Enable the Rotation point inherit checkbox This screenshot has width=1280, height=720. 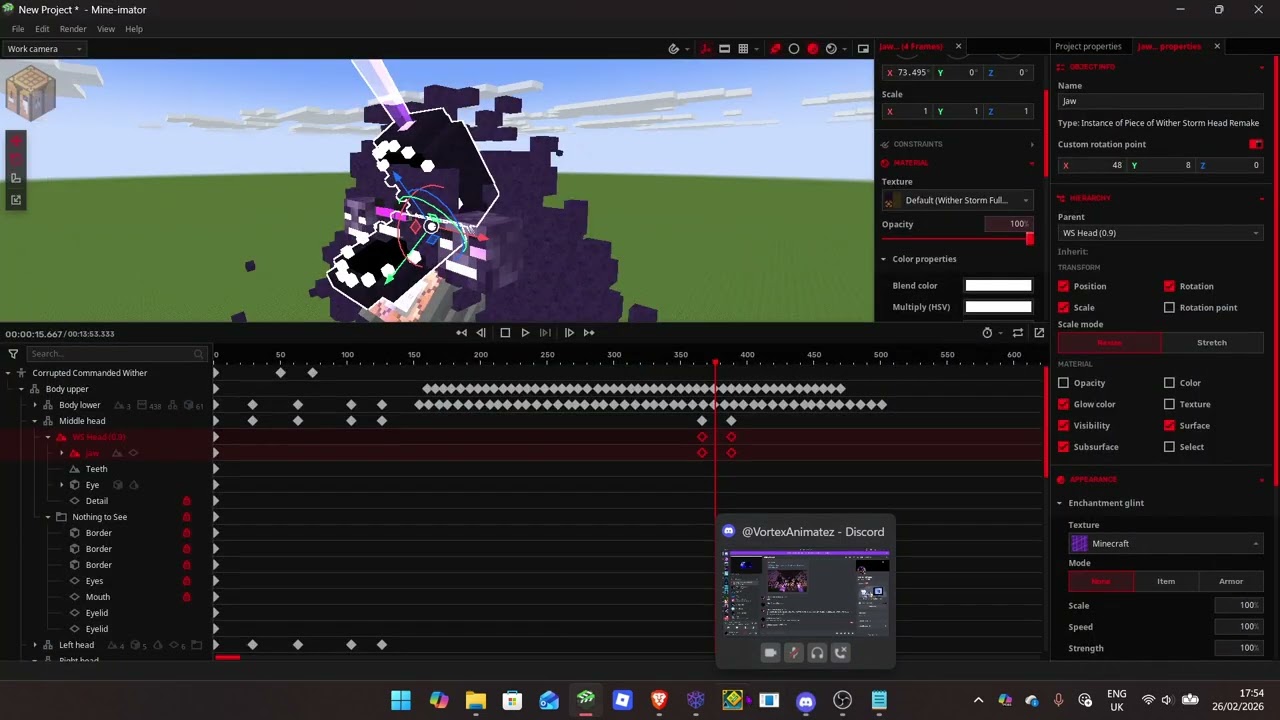click(x=1169, y=307)
